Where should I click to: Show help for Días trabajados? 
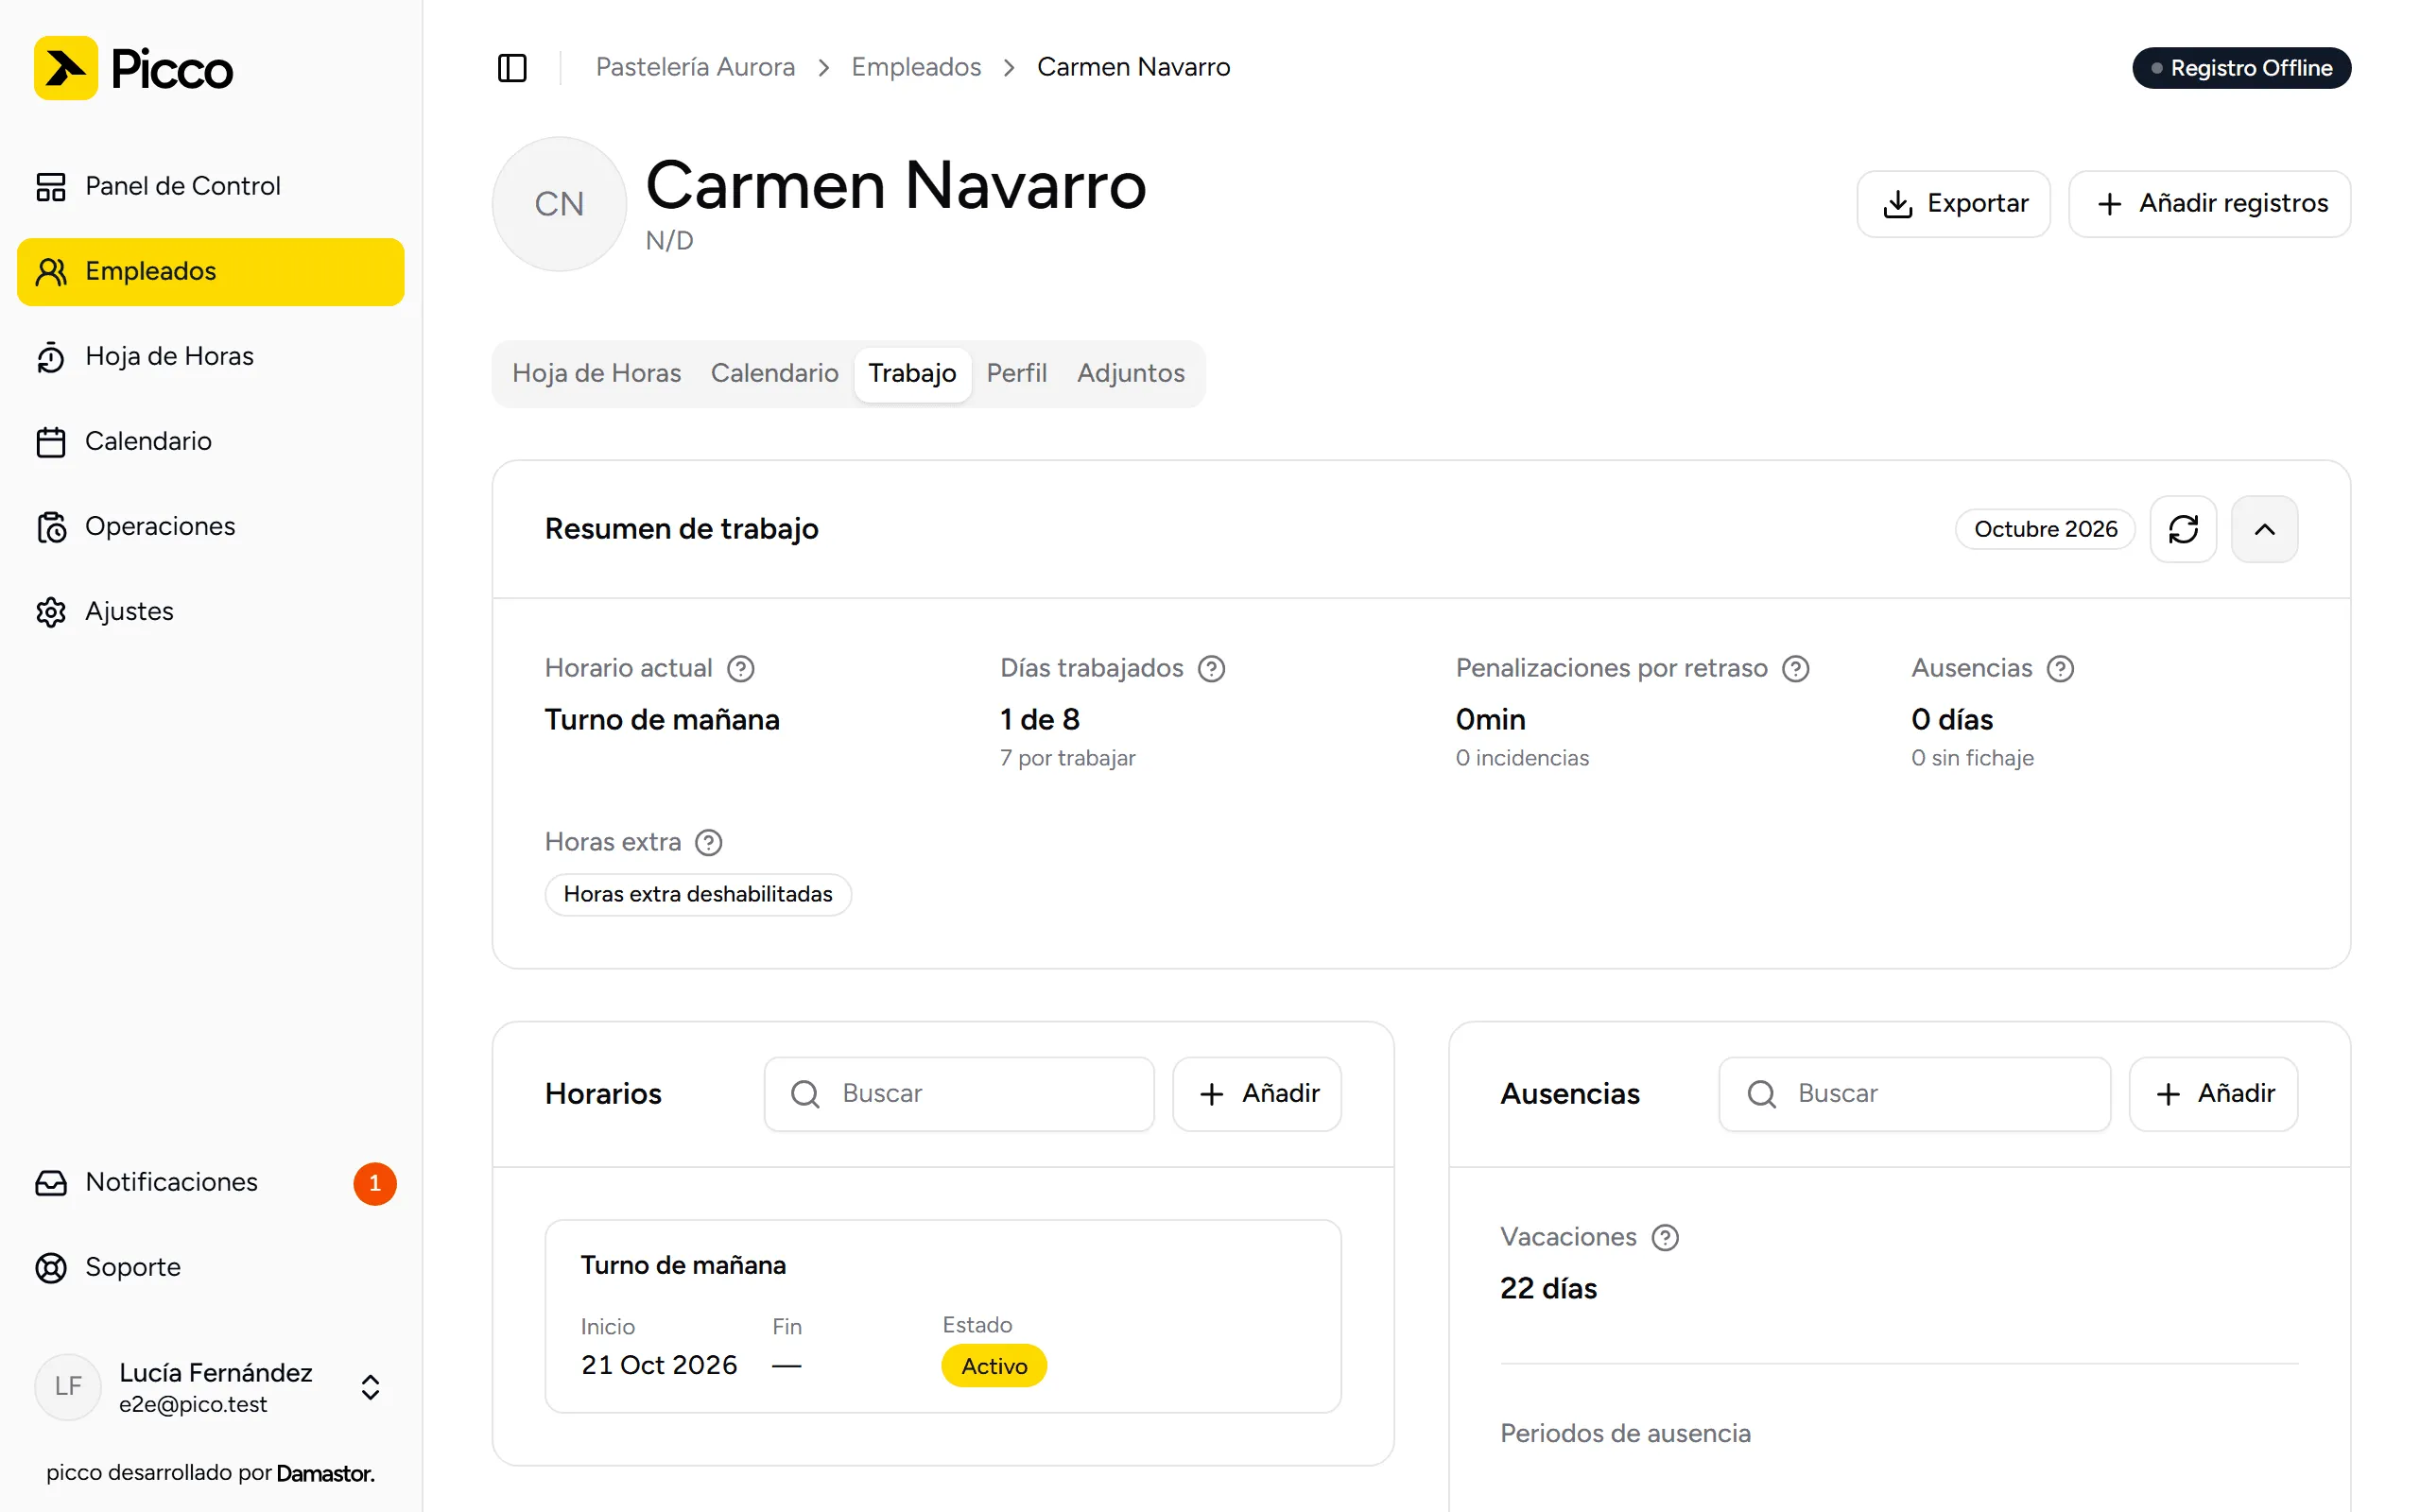pyautogui.click(x=1211, y=668)
